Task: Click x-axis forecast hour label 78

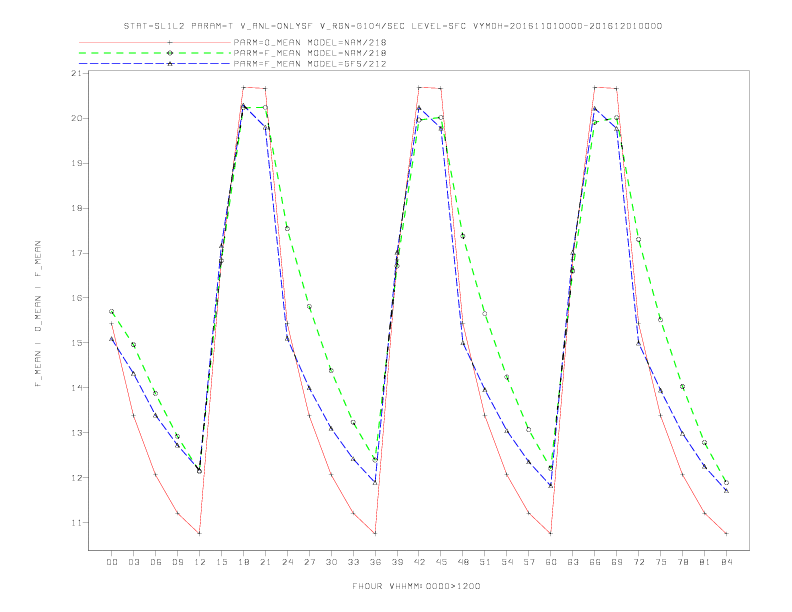Action: click(682, 562)
